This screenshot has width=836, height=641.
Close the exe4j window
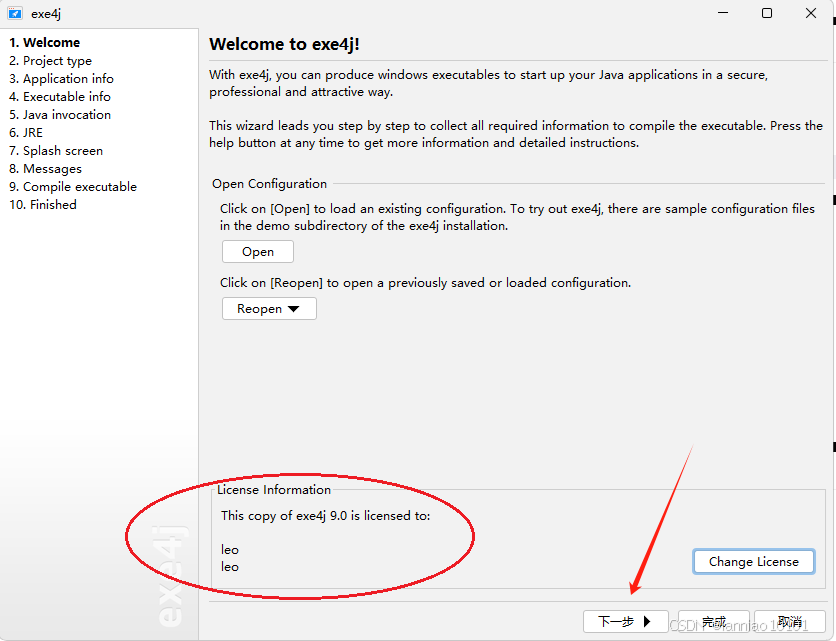coord(811,13)
